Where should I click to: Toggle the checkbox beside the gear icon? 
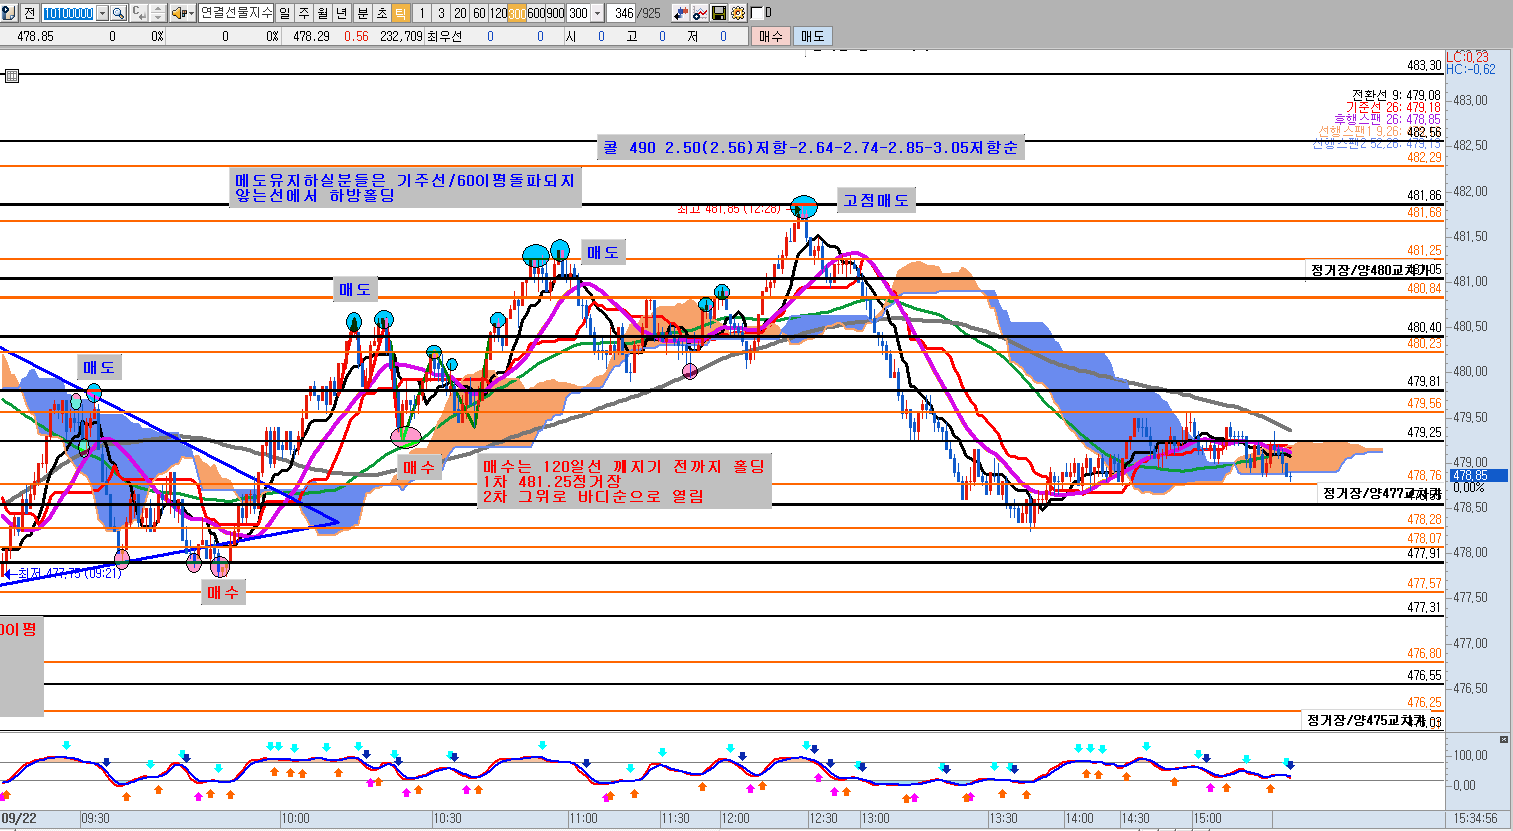tap(757, 13)
